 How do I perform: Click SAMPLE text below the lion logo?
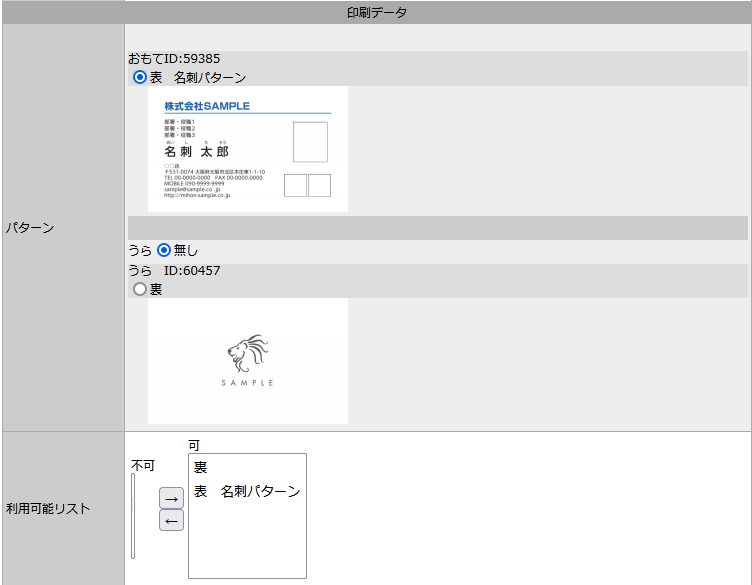point(247,383)
